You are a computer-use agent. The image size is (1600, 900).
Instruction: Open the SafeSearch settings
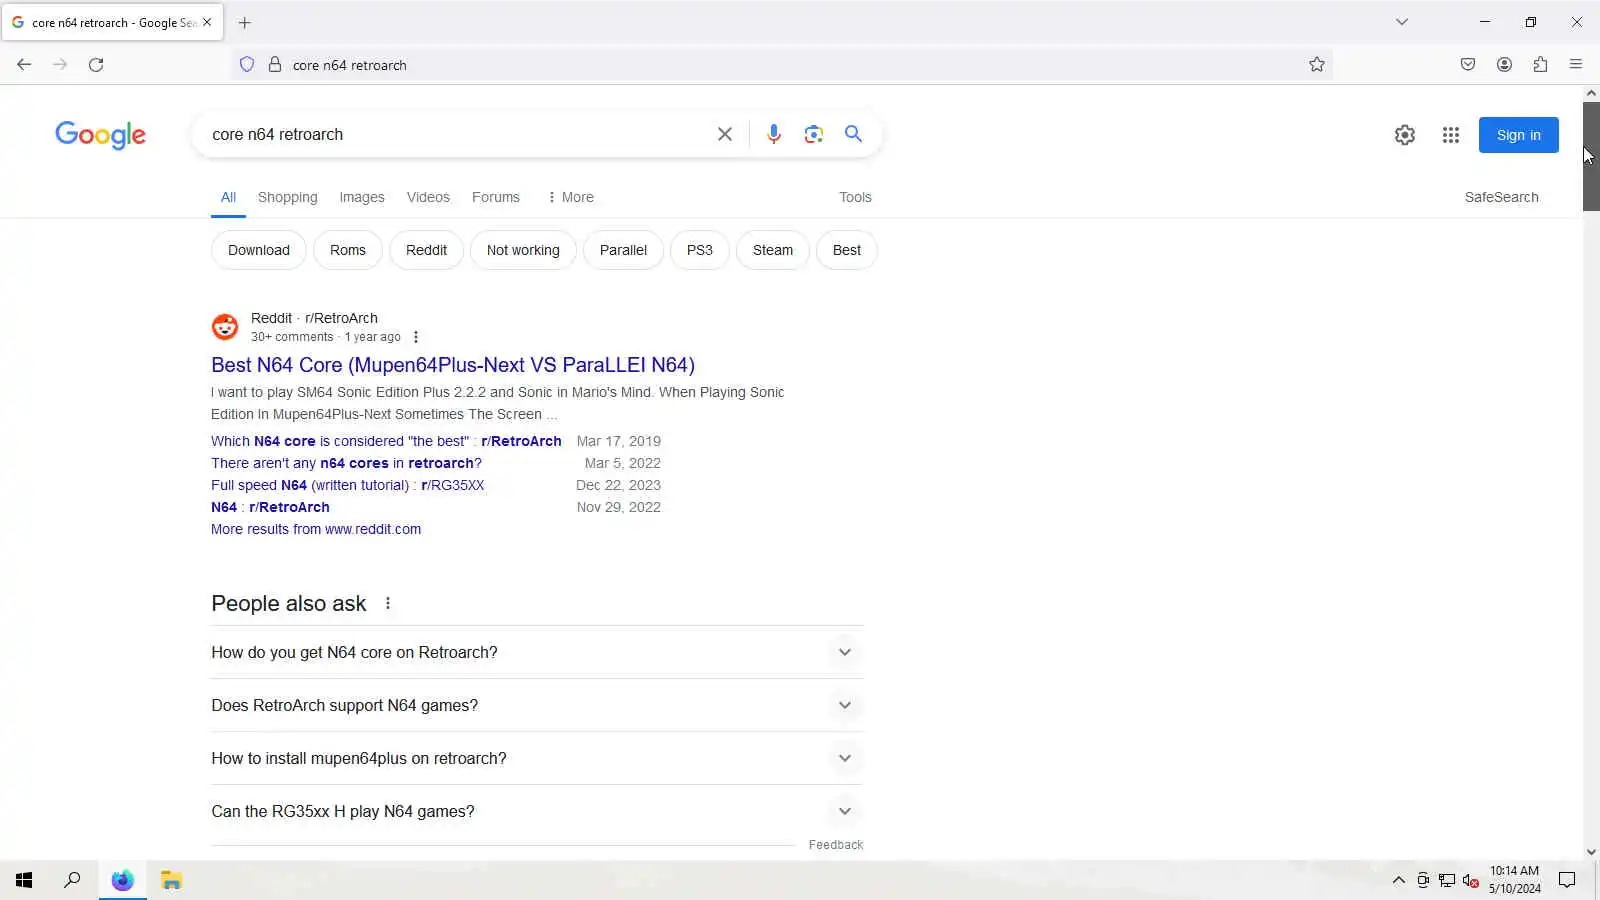[x=1501, y=197]
